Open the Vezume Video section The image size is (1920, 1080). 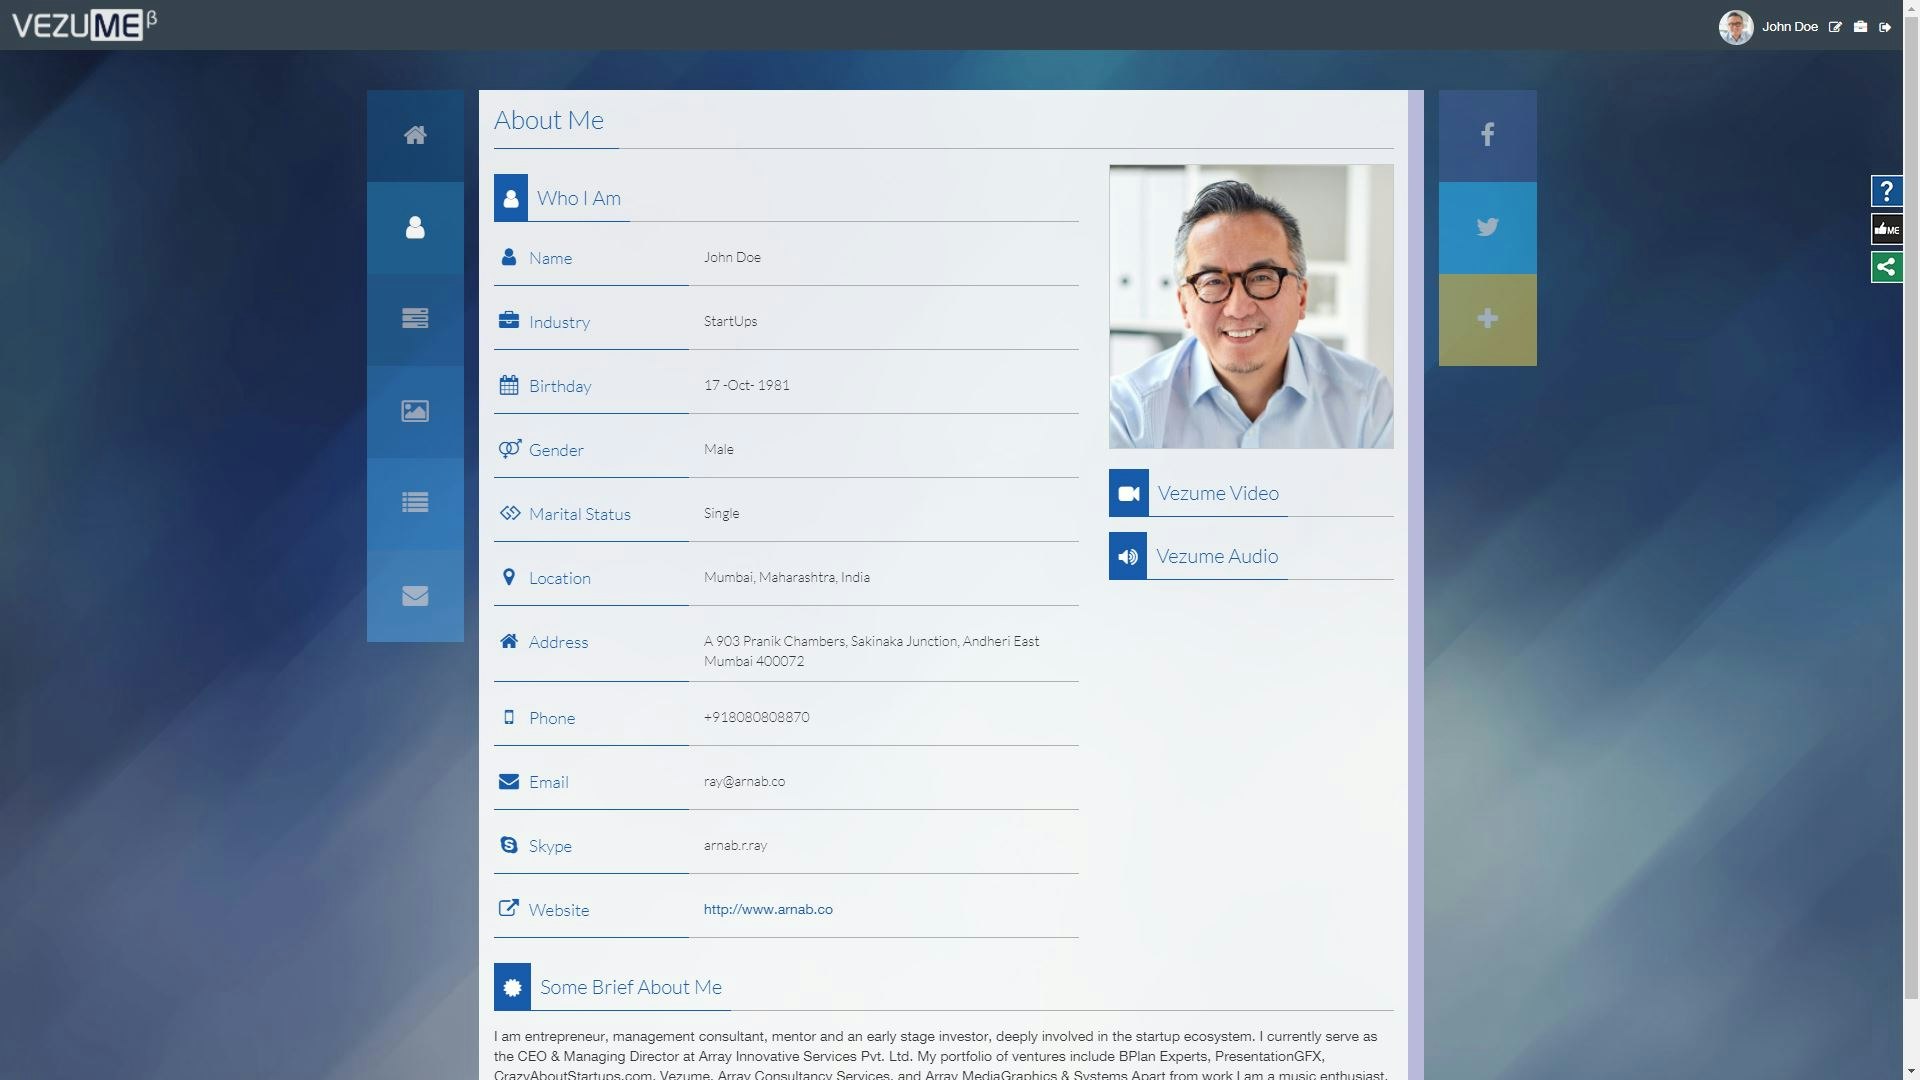1217,493
